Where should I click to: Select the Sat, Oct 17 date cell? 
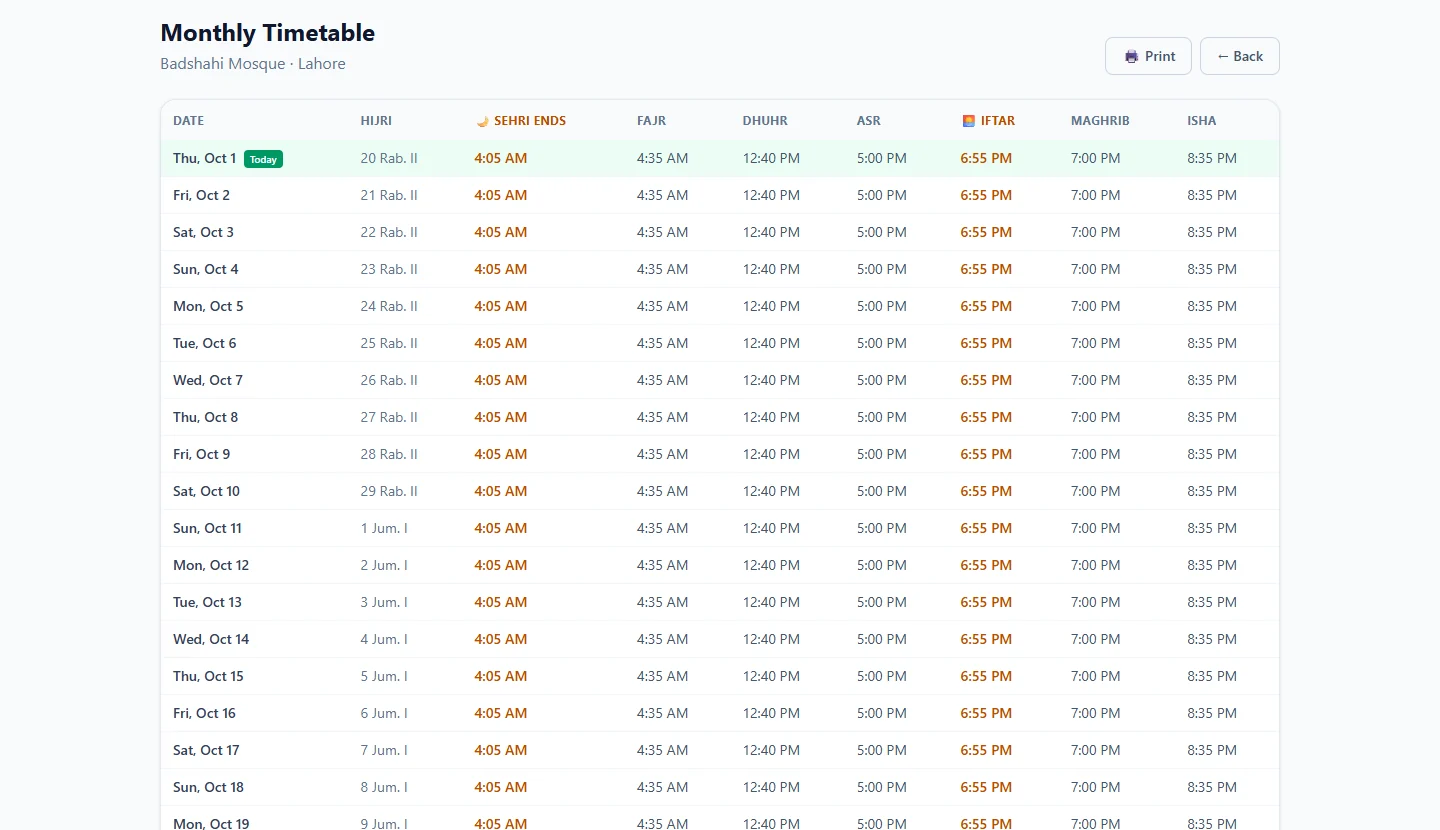click(206, 750)
